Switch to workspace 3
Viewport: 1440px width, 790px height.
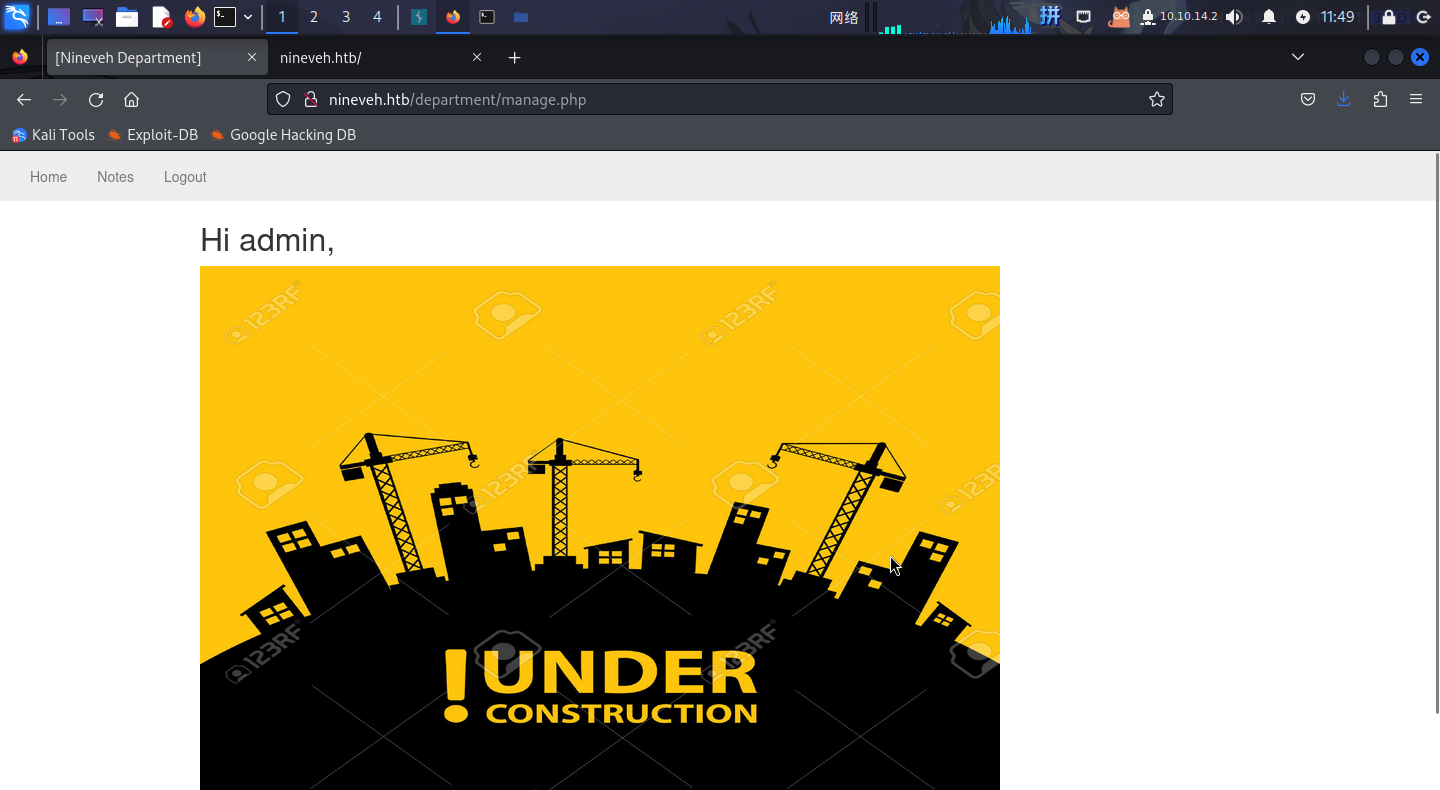tap(346, 17)
